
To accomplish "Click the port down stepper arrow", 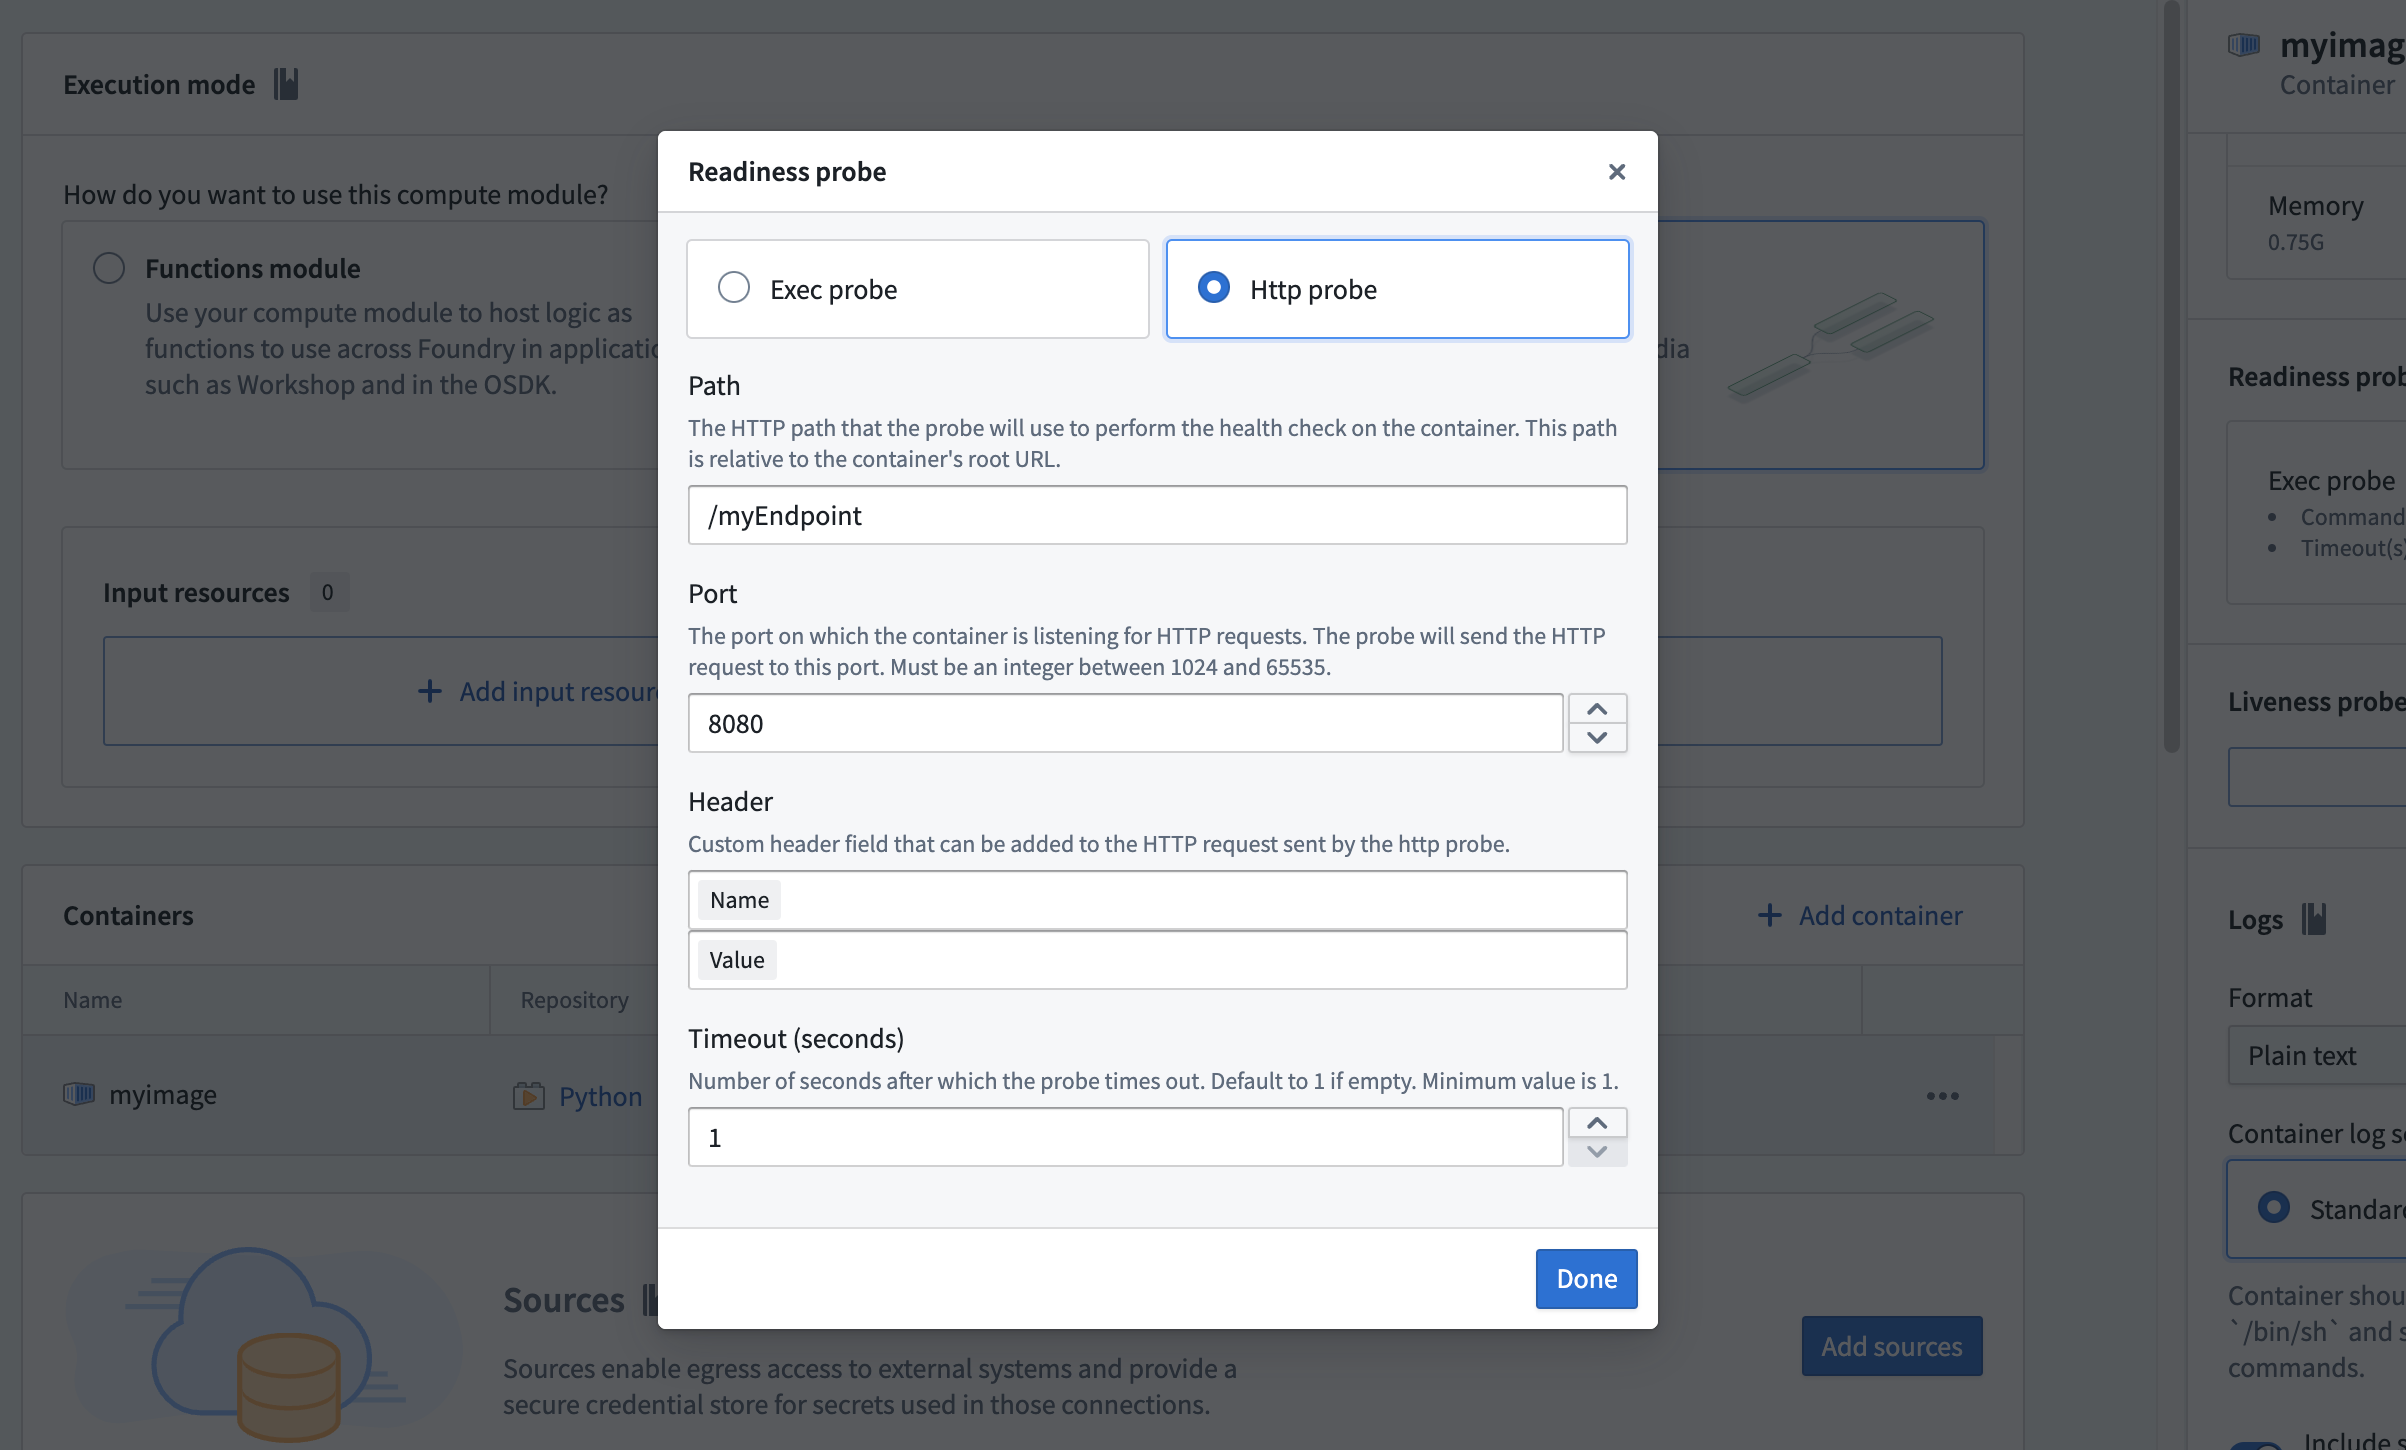I will coord(1597,739).
